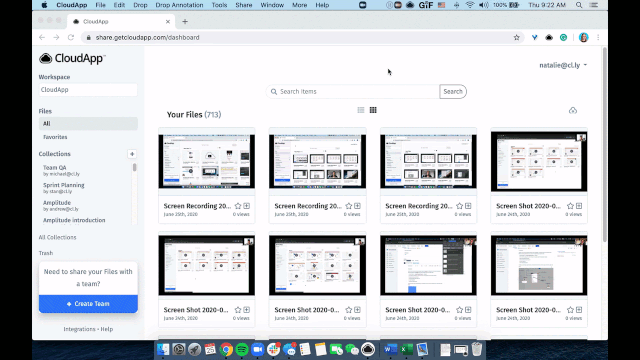Open a new browser tab

click(185, 22)
